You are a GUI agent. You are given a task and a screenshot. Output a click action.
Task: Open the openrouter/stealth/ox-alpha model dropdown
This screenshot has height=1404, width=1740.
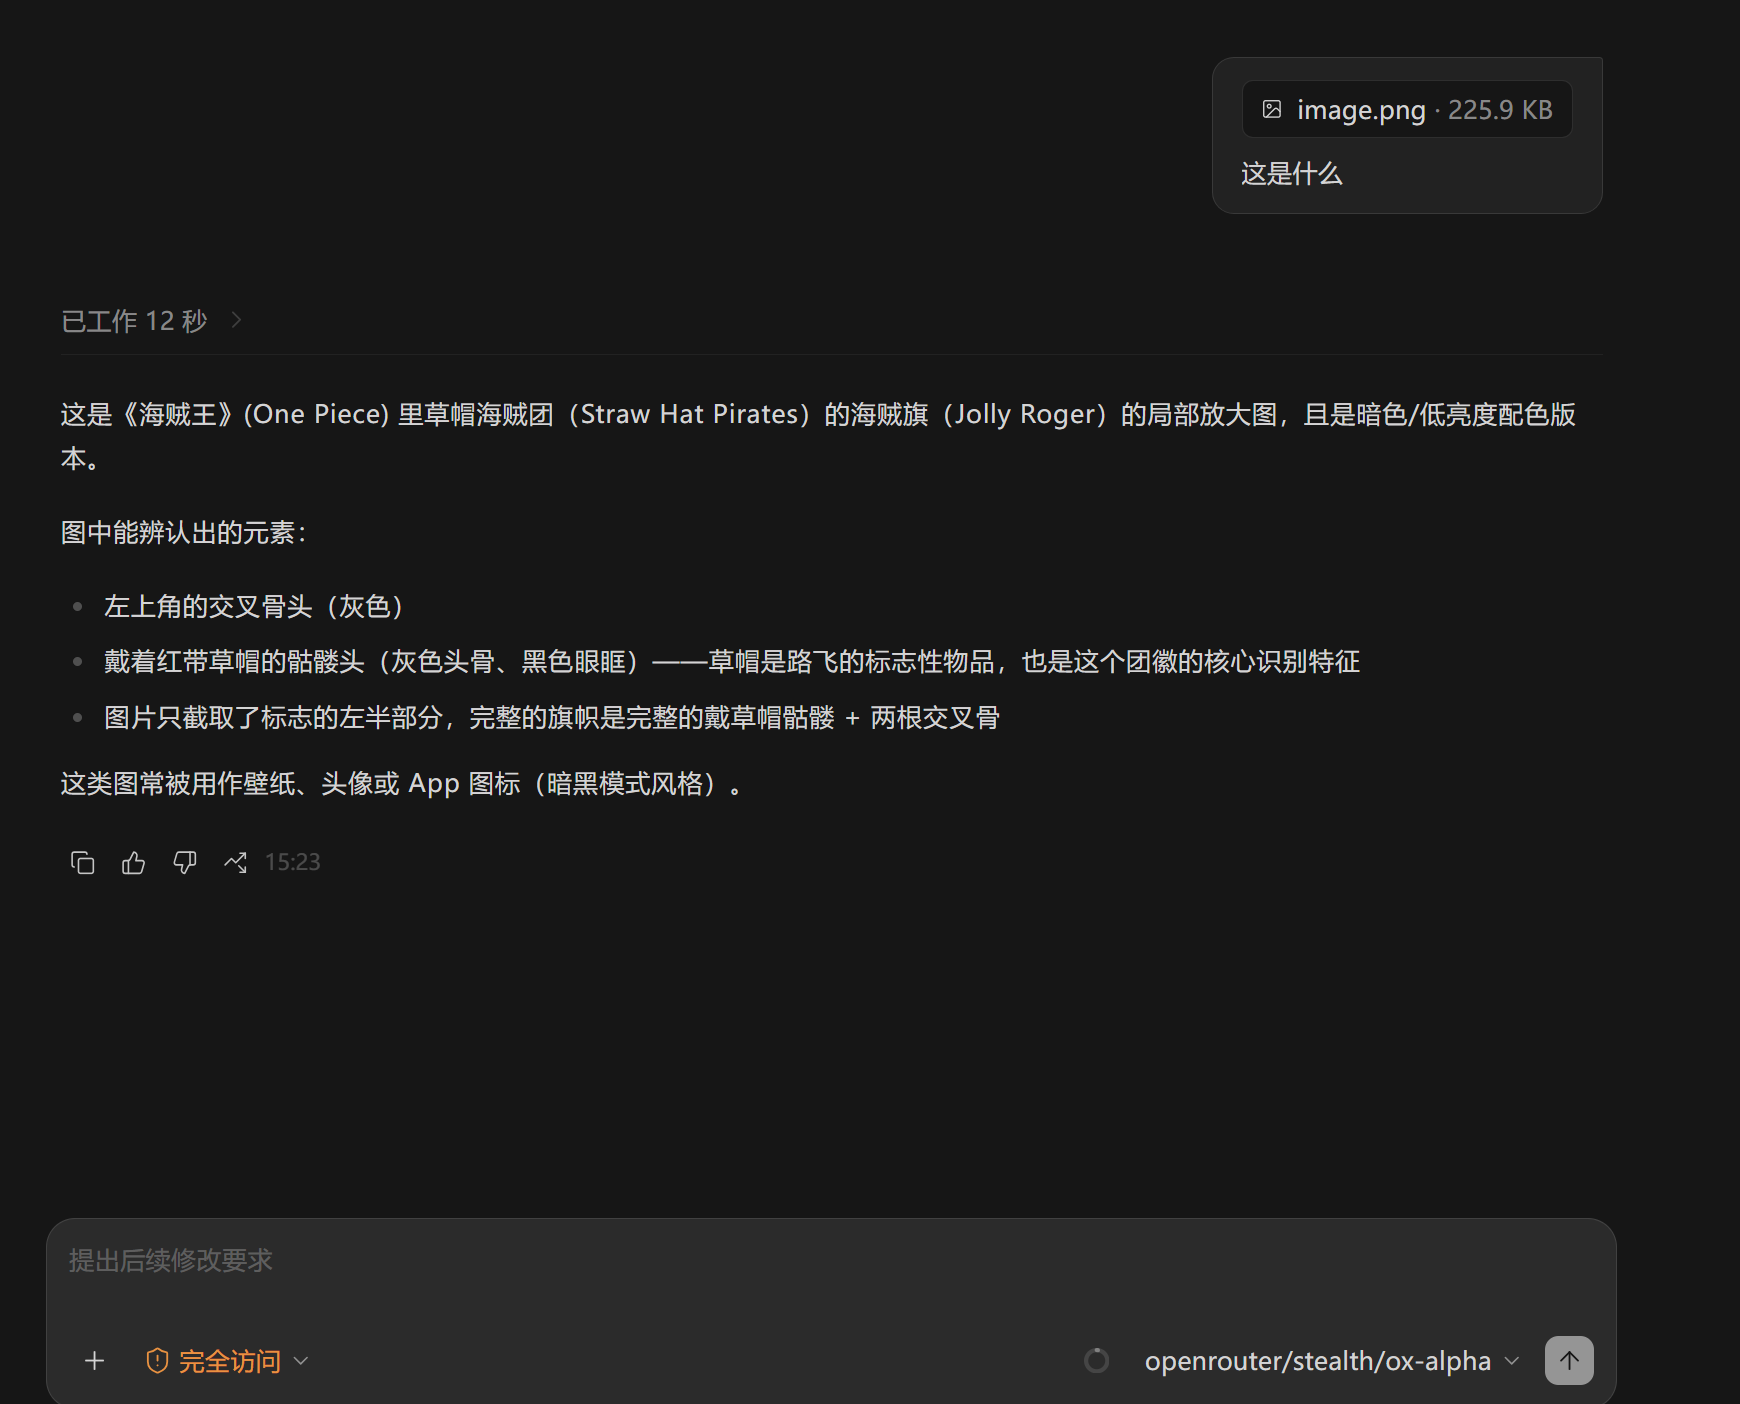(x=1332, y=1361)
